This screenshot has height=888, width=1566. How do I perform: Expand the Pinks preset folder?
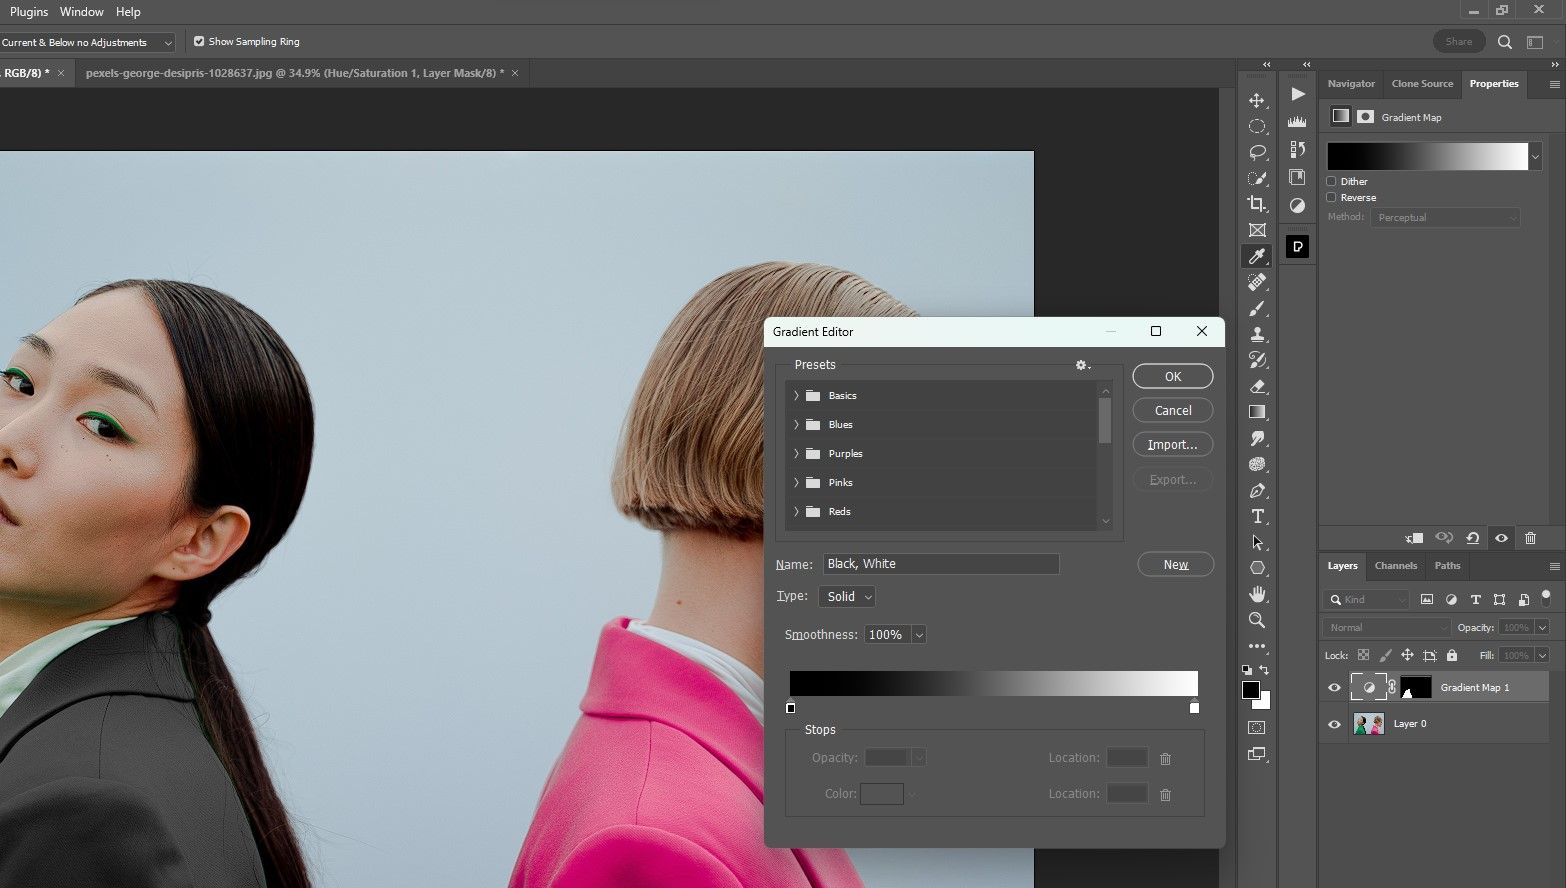pyautogui.click(x=796, y=483)
